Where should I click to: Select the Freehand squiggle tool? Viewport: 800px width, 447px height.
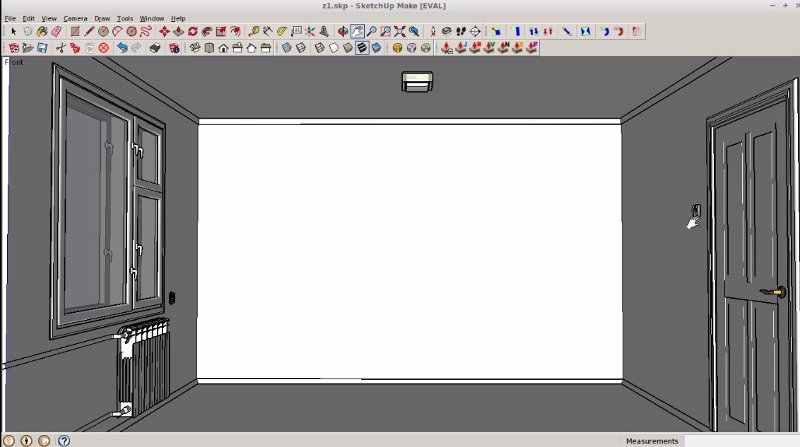pos(146,32)
